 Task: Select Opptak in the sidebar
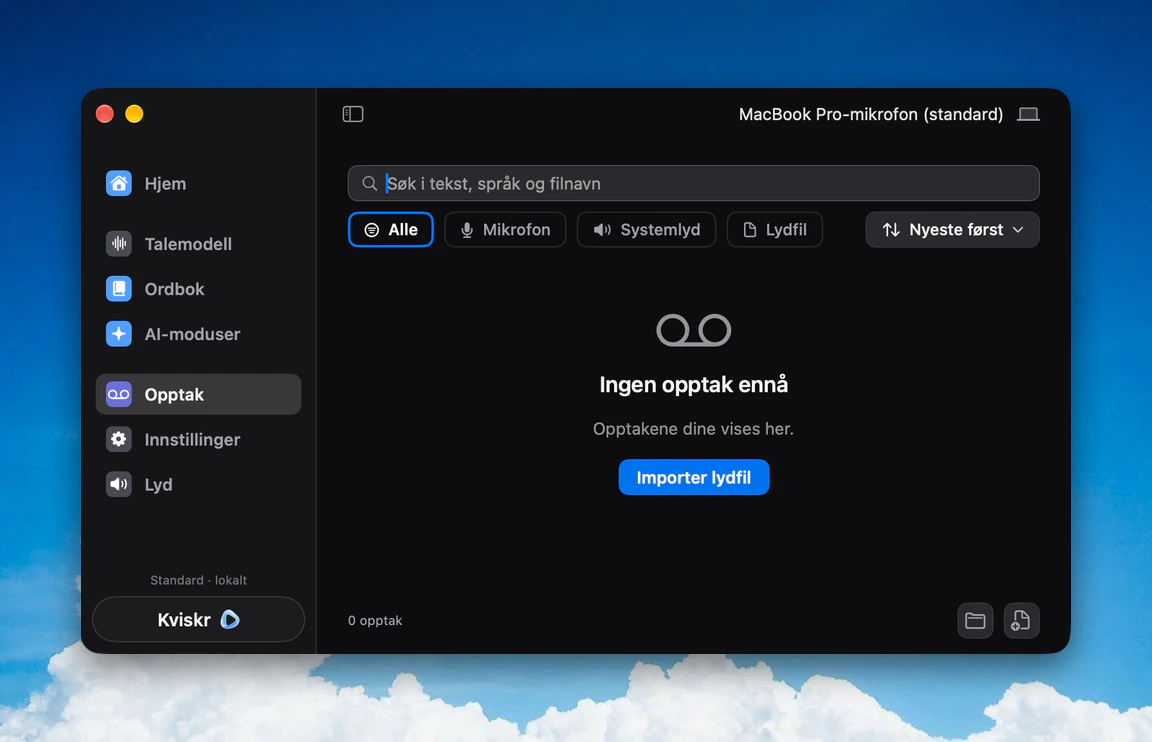(x=198, y=395)
